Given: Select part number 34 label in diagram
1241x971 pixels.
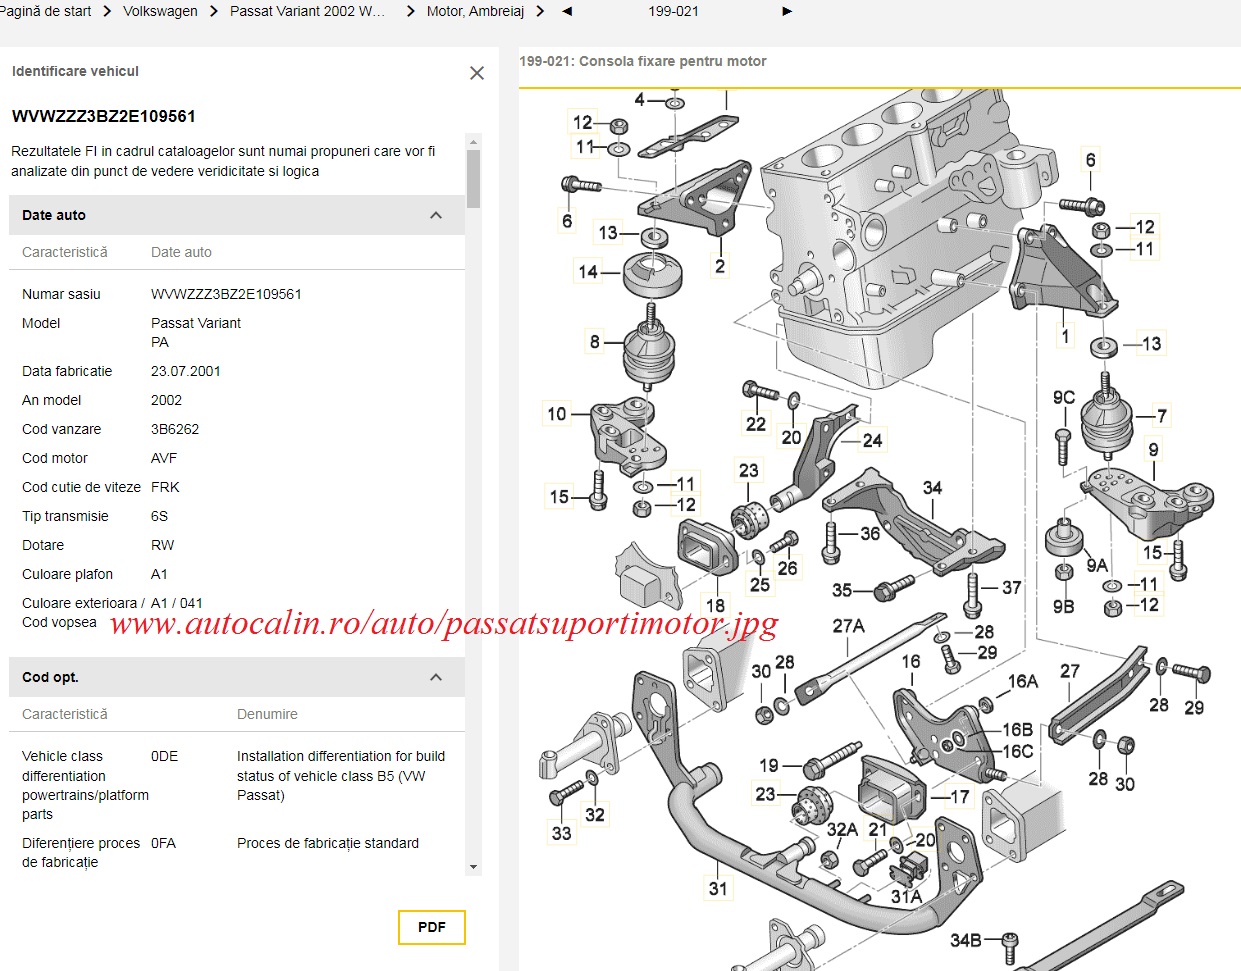Looking at the screenshot, I should pyautogui.click(x=932, y=488).
